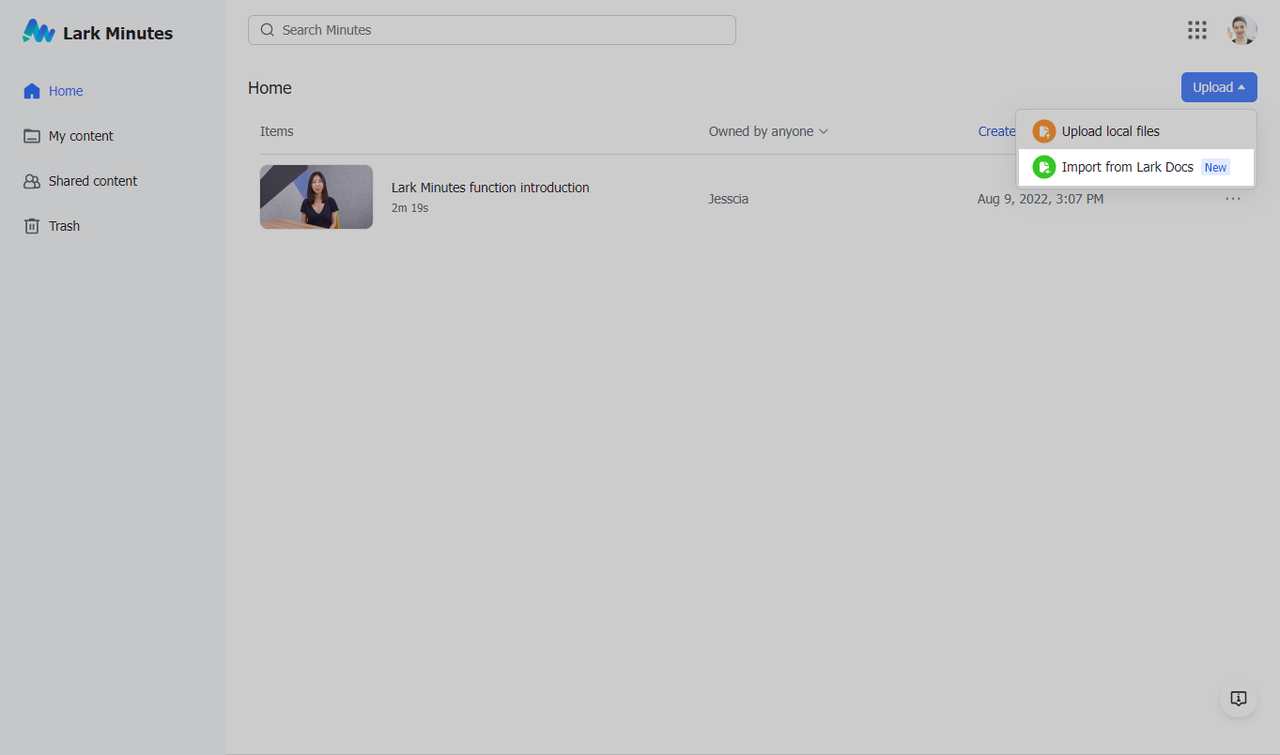The height and width of the screenshot is (755, 1280).
Task: Click the Lark Minutes logo
Action: 39,32
